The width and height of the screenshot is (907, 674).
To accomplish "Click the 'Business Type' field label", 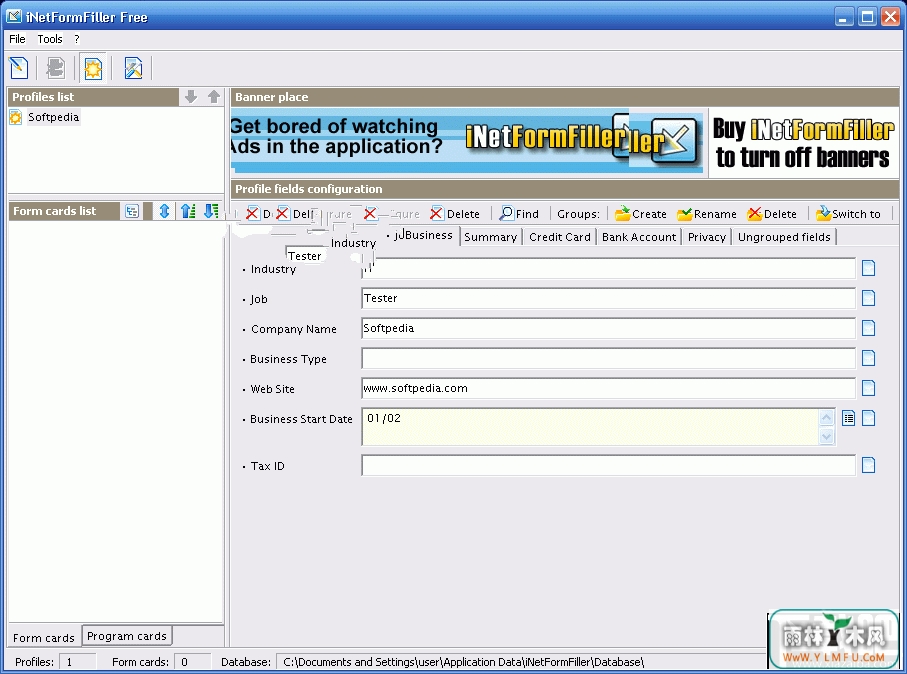I will (288, 359).
